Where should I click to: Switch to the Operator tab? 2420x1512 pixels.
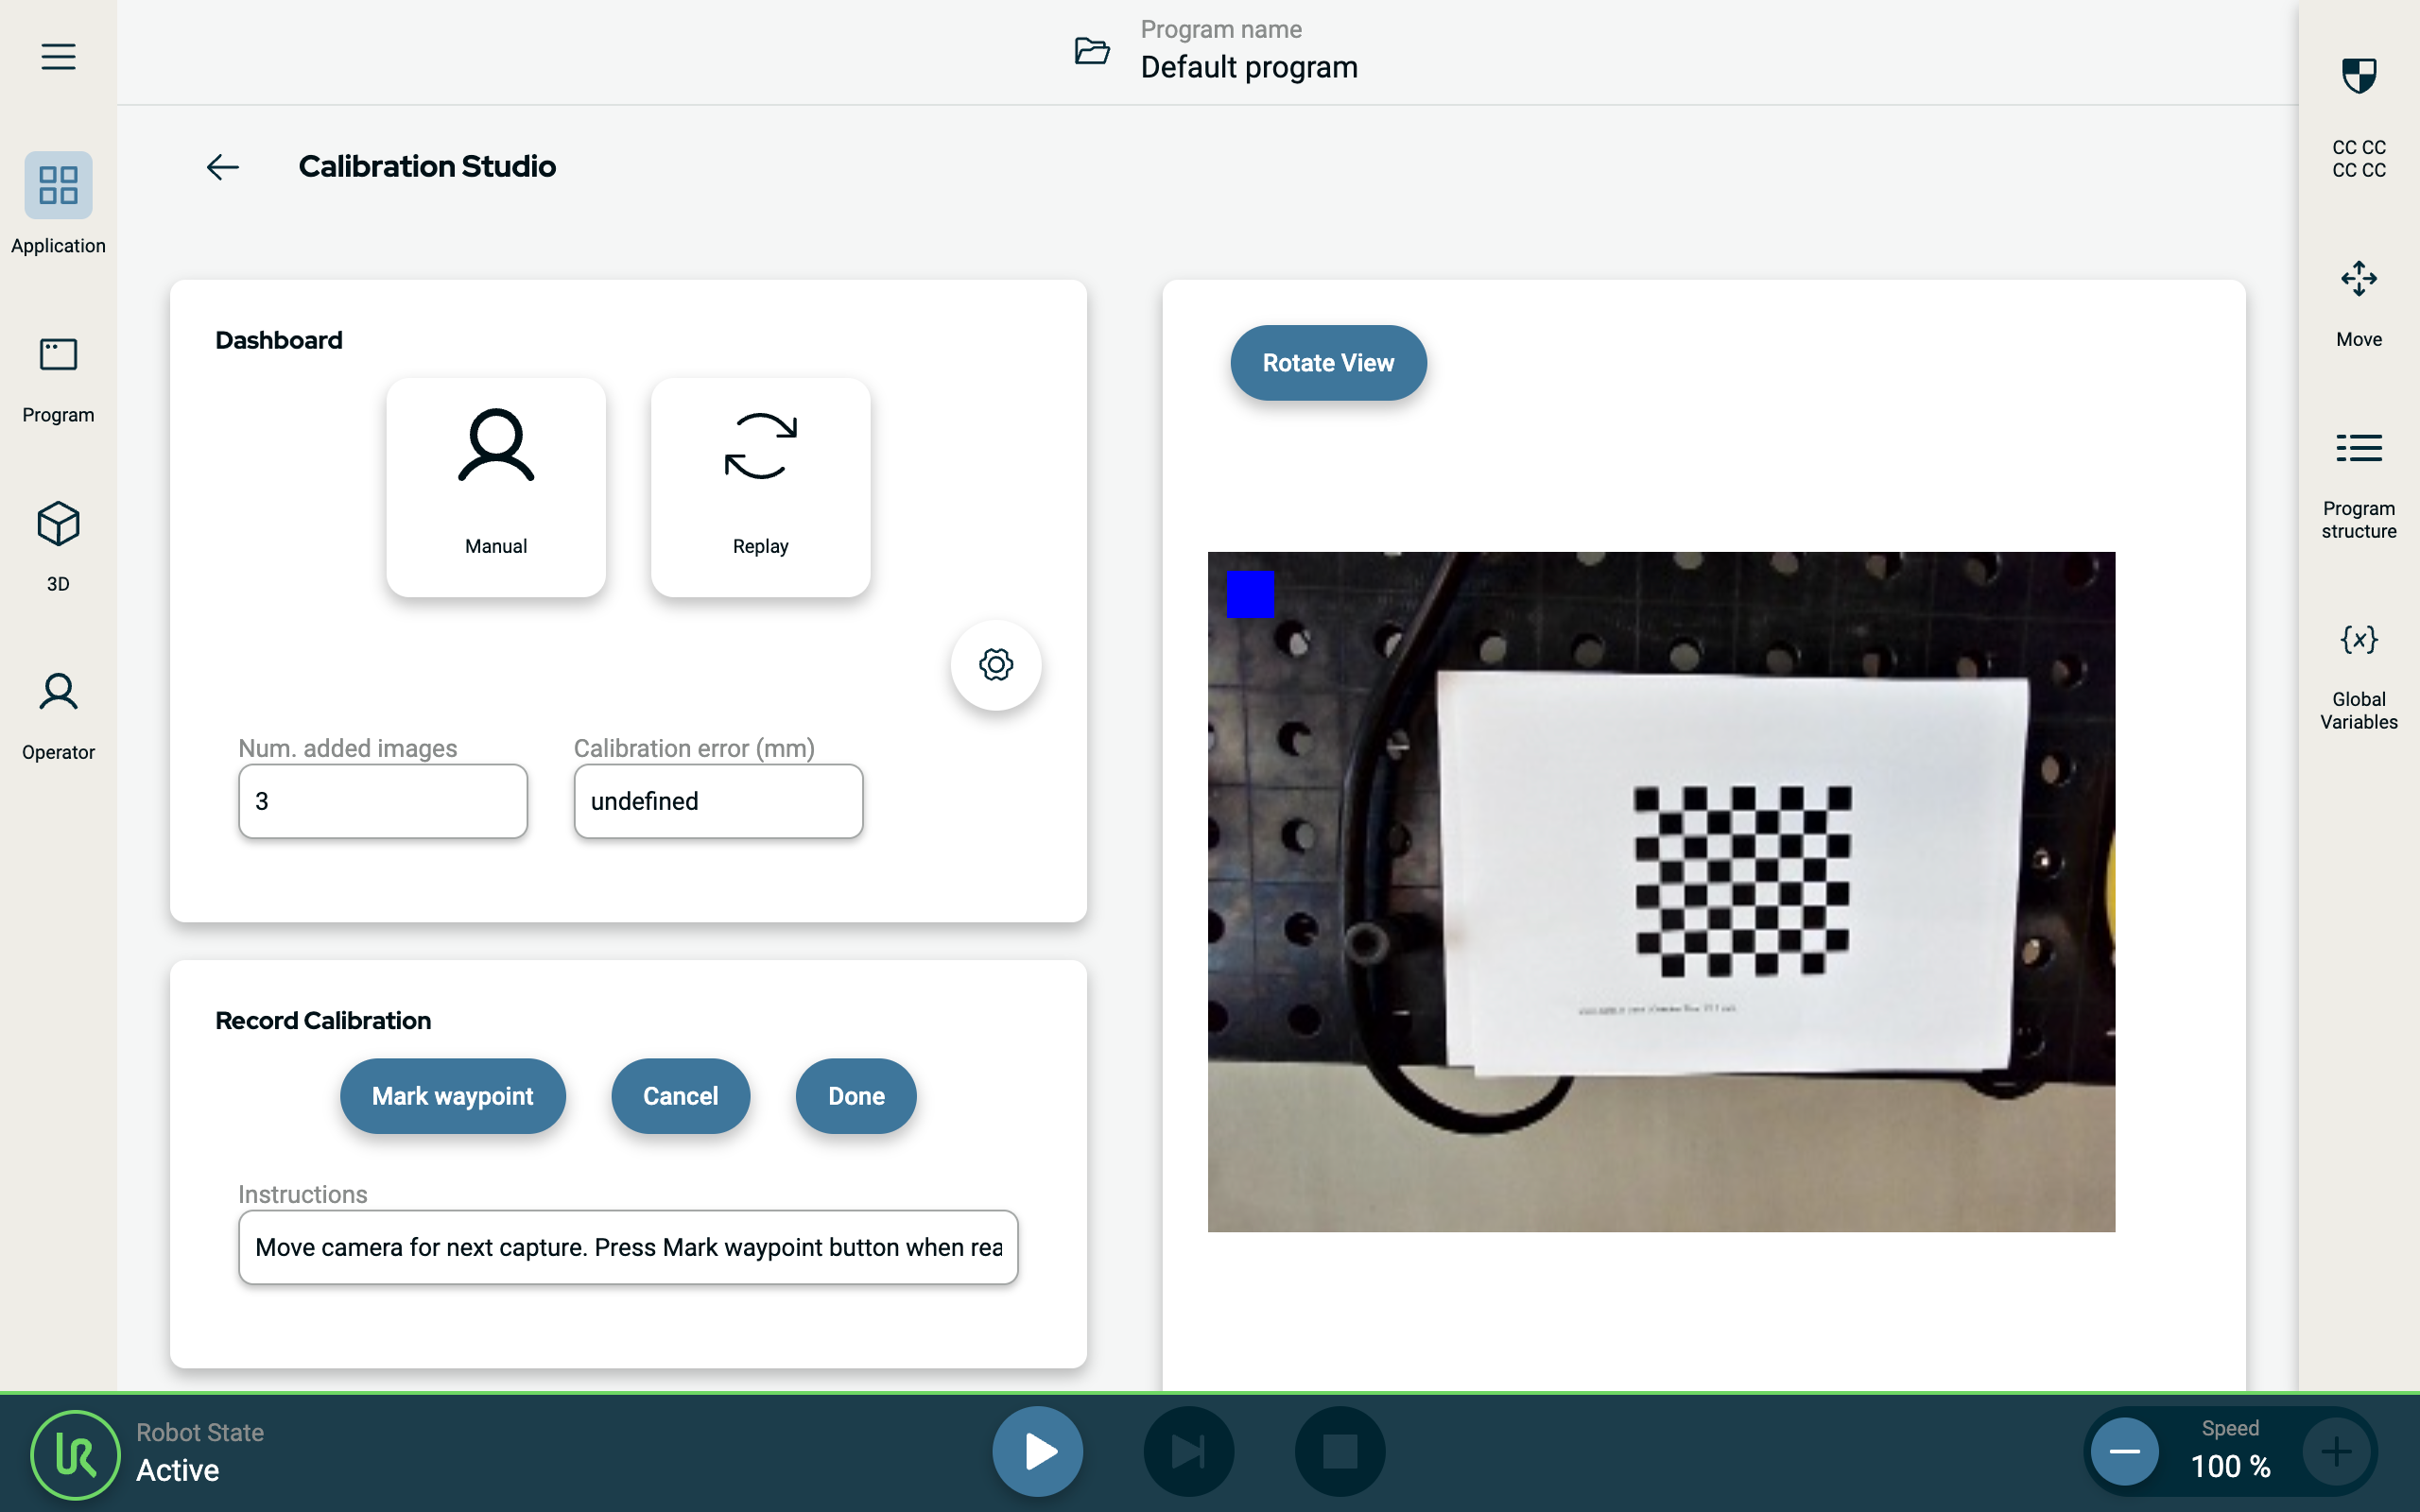(x=58, y=715)
